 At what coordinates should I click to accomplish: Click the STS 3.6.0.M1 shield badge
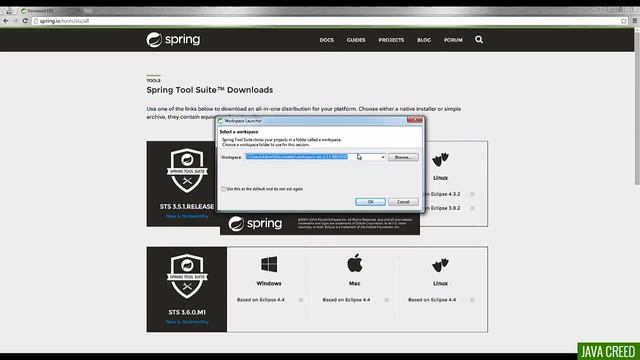[x=187, y=276]
